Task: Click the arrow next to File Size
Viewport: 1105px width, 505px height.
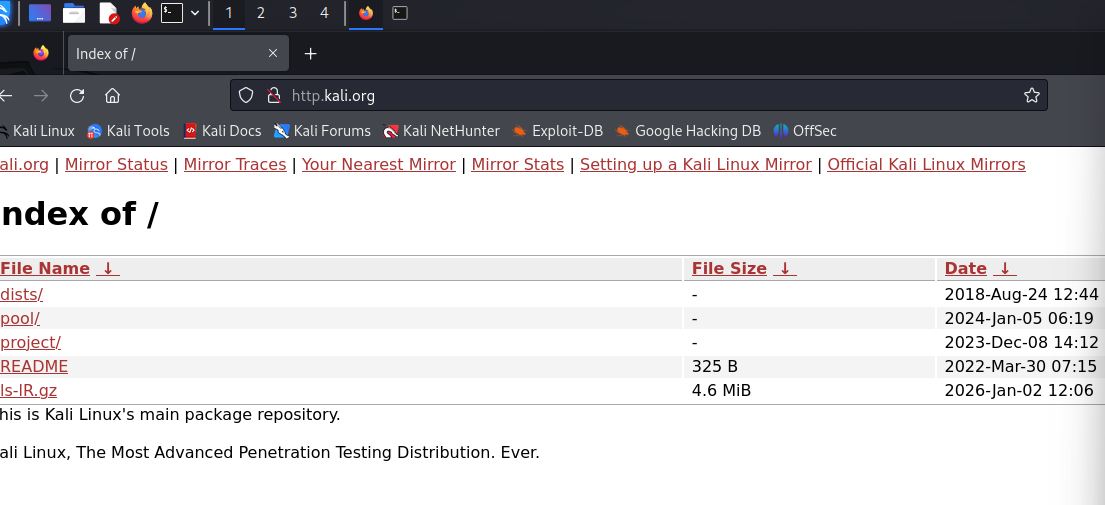Action: click(x=784, y=269)
